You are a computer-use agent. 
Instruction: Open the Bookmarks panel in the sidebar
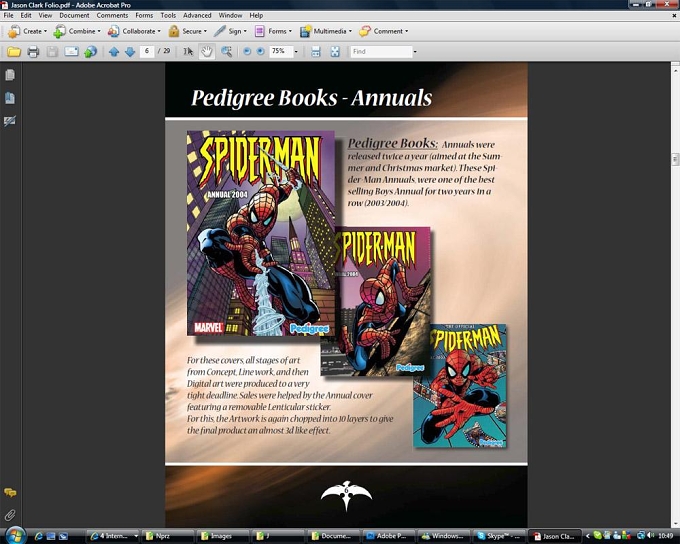click(x=10, y=98)
